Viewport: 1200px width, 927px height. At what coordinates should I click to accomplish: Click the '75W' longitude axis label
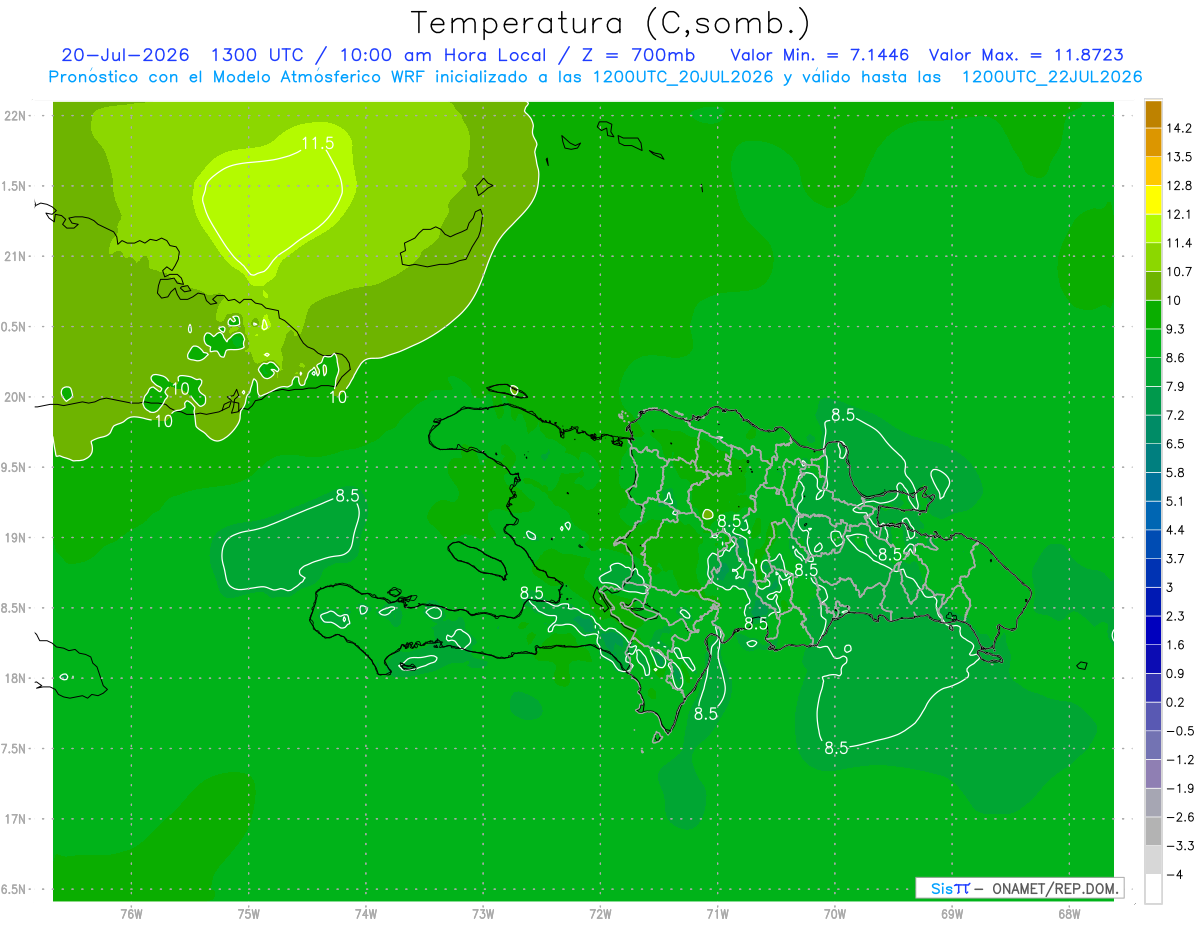249,913
